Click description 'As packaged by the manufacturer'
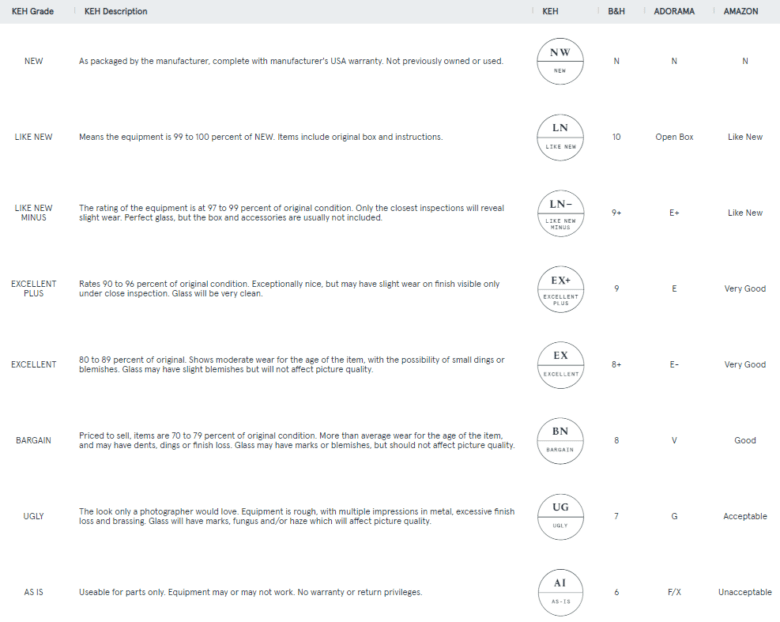 (x=291, y=61)
